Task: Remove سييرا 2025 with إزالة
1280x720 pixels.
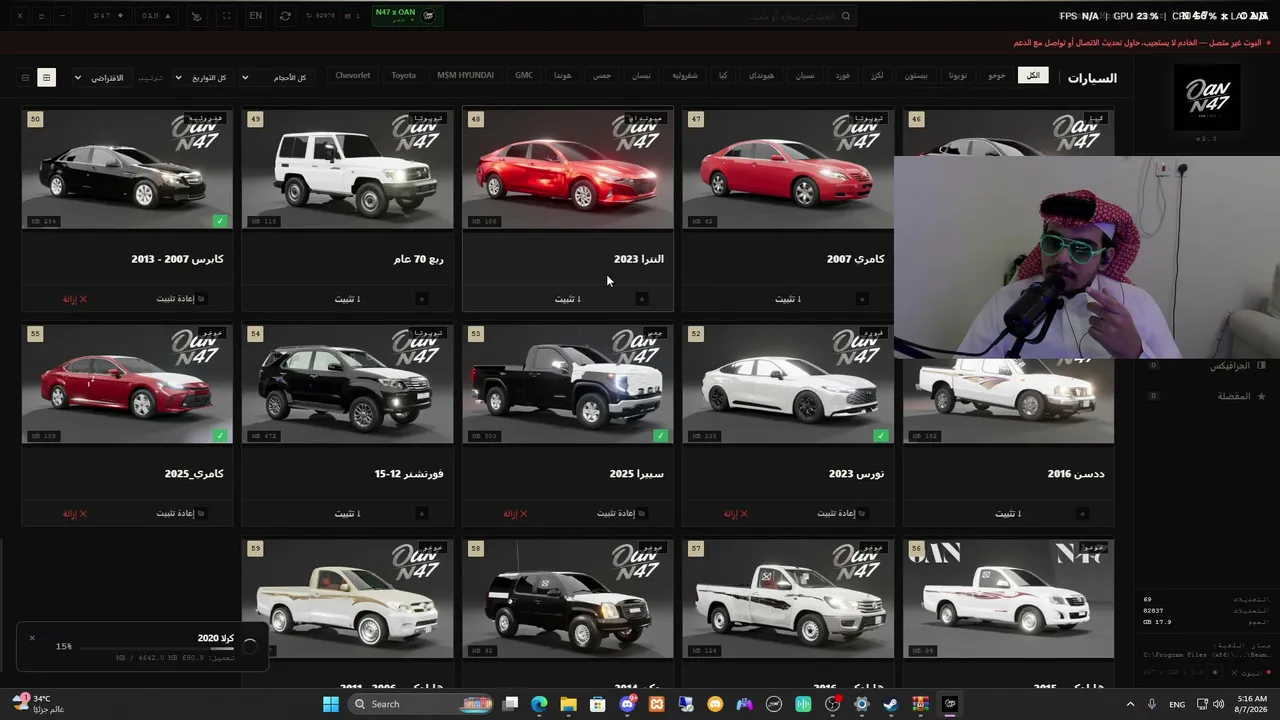Action: pos(516,514)
